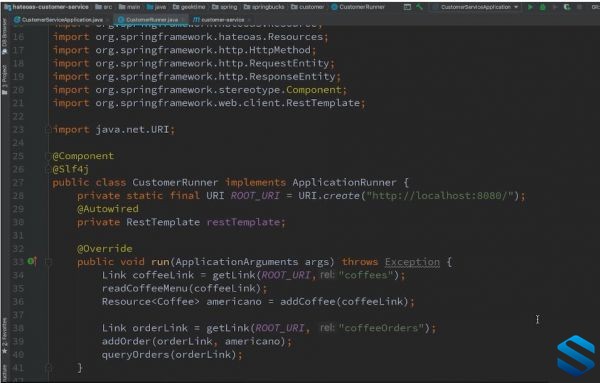
Task: Close the CustomerServiceApplication.java tab
Action: tap(109, 20)
